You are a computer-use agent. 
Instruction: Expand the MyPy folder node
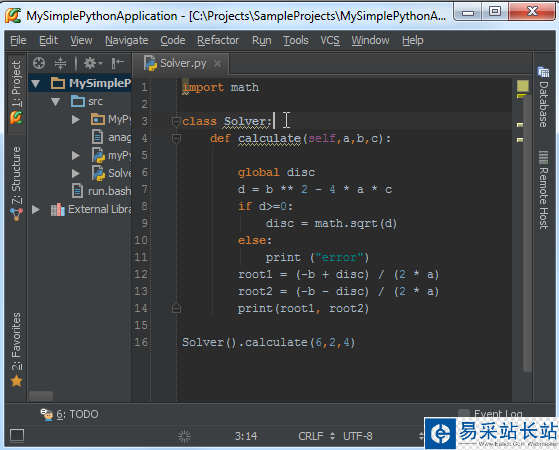tap(76, 119)
